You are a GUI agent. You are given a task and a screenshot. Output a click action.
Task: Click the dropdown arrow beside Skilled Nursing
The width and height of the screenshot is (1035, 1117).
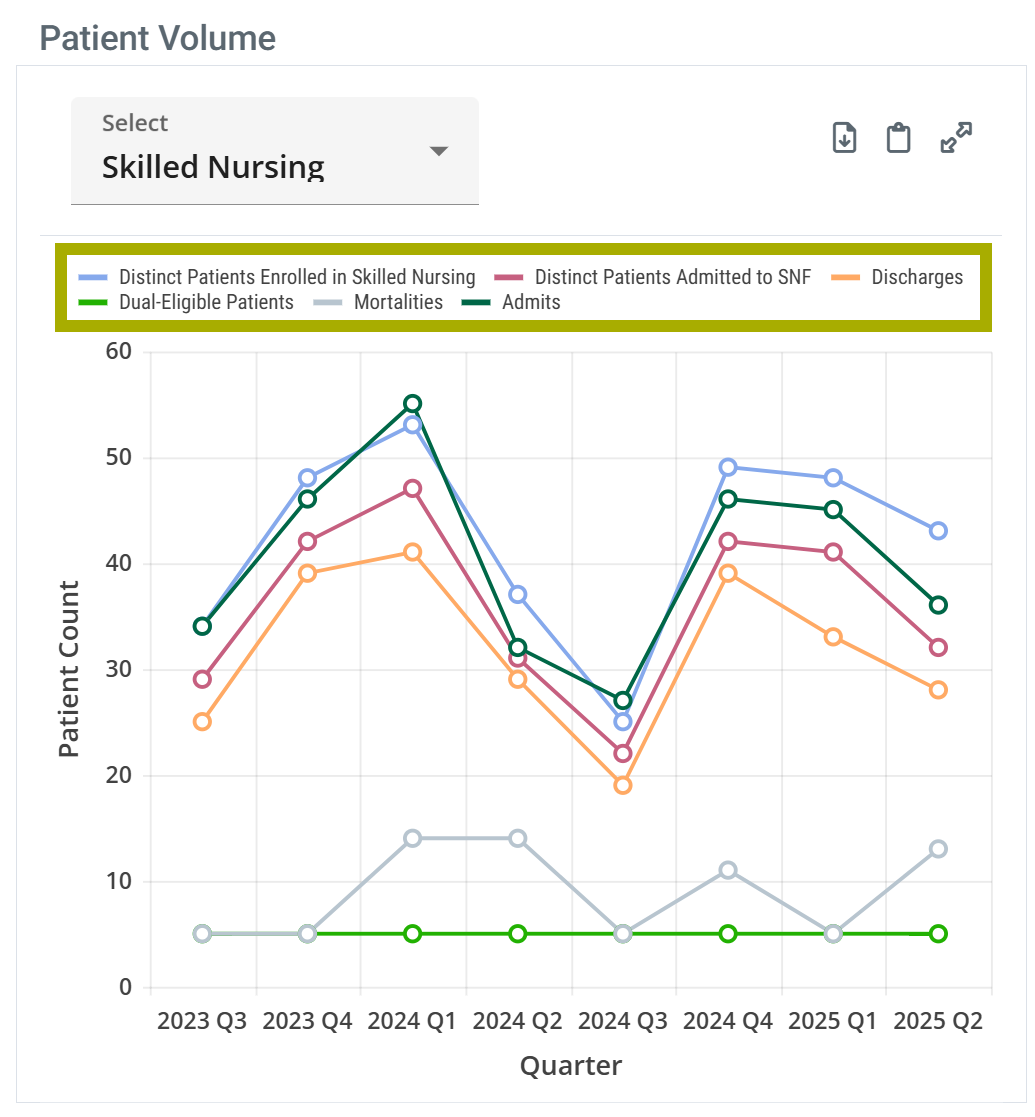pos(438,151)
